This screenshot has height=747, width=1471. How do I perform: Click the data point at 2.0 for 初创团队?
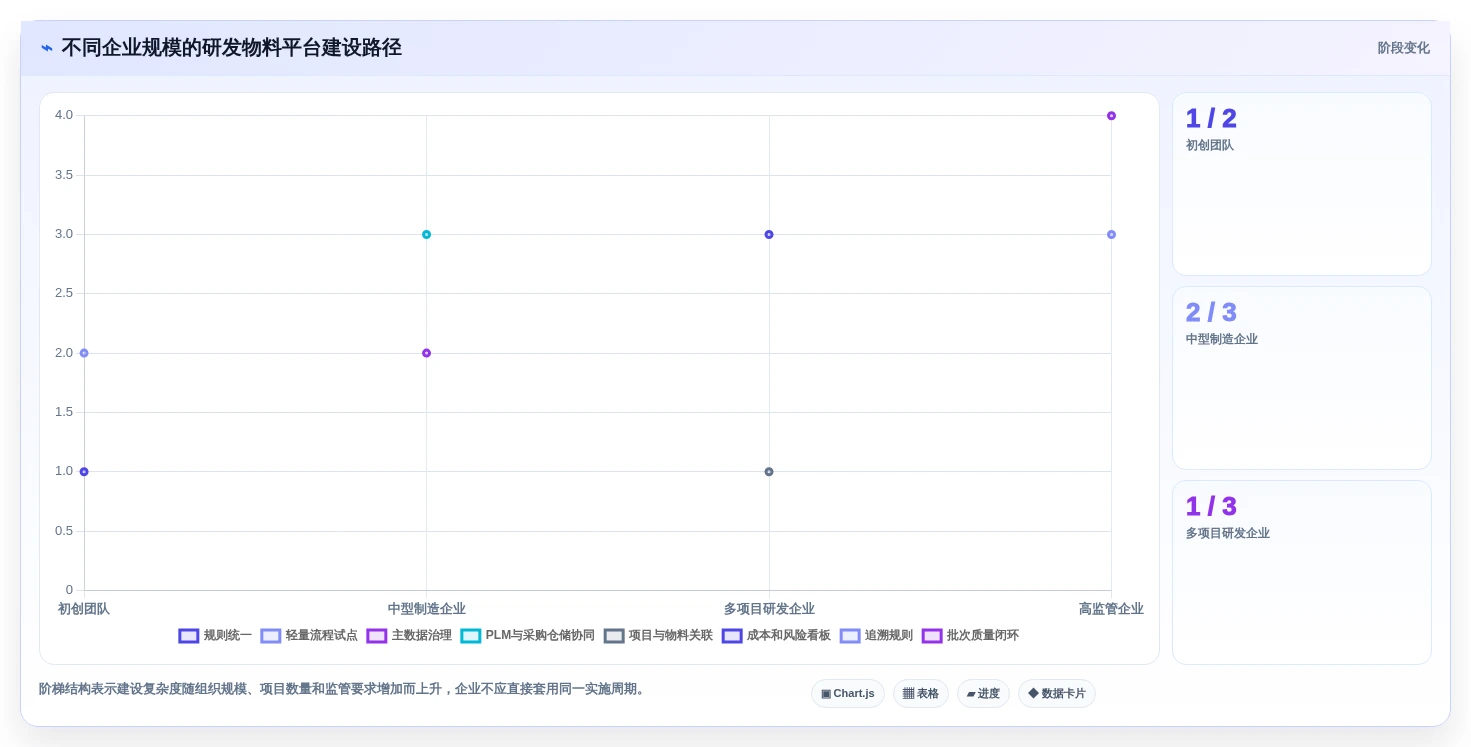click(84, 353)
